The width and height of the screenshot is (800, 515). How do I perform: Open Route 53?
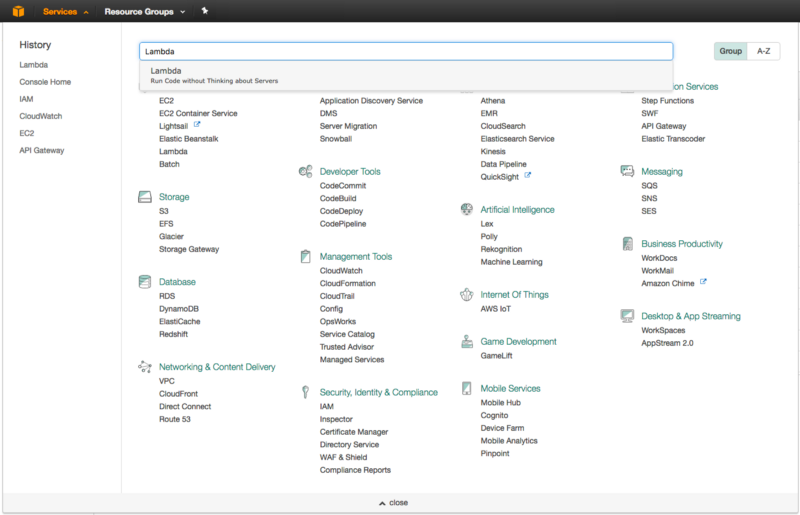click(x=174, y=420)
